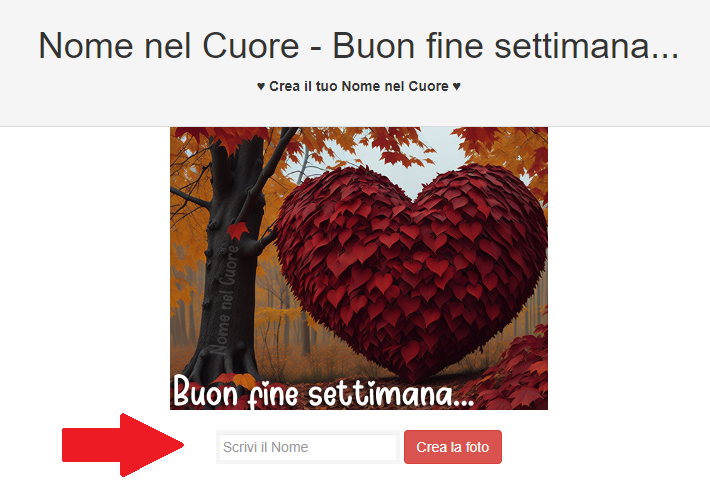Click the 'Crea la foto' button
The width and height of the screenshot is (710, 483).
tap(452, 447)
